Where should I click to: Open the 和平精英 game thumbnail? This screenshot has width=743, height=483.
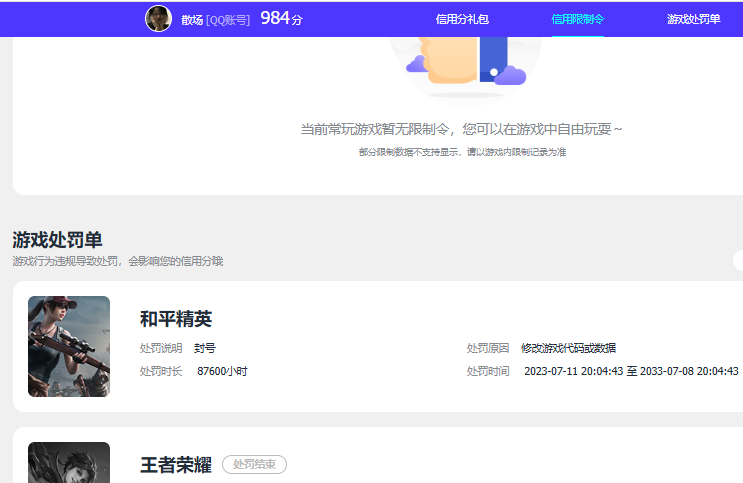69,346
